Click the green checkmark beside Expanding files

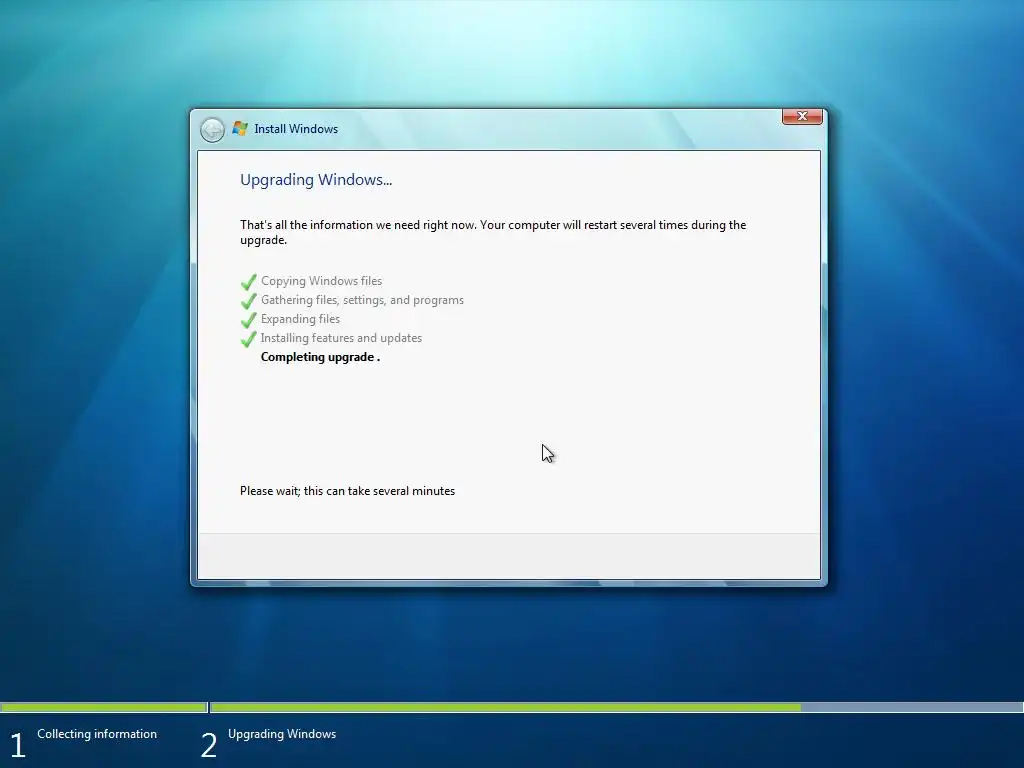click(x=249, y=320)
